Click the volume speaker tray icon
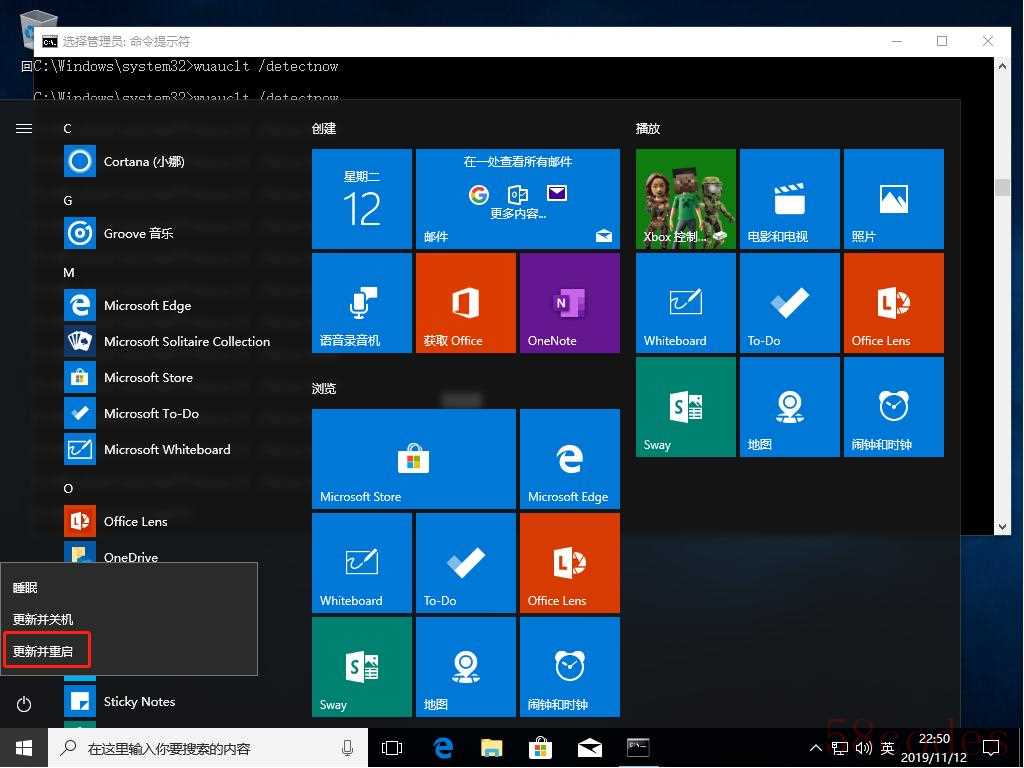1024x768 pixels. pos(863,748)
